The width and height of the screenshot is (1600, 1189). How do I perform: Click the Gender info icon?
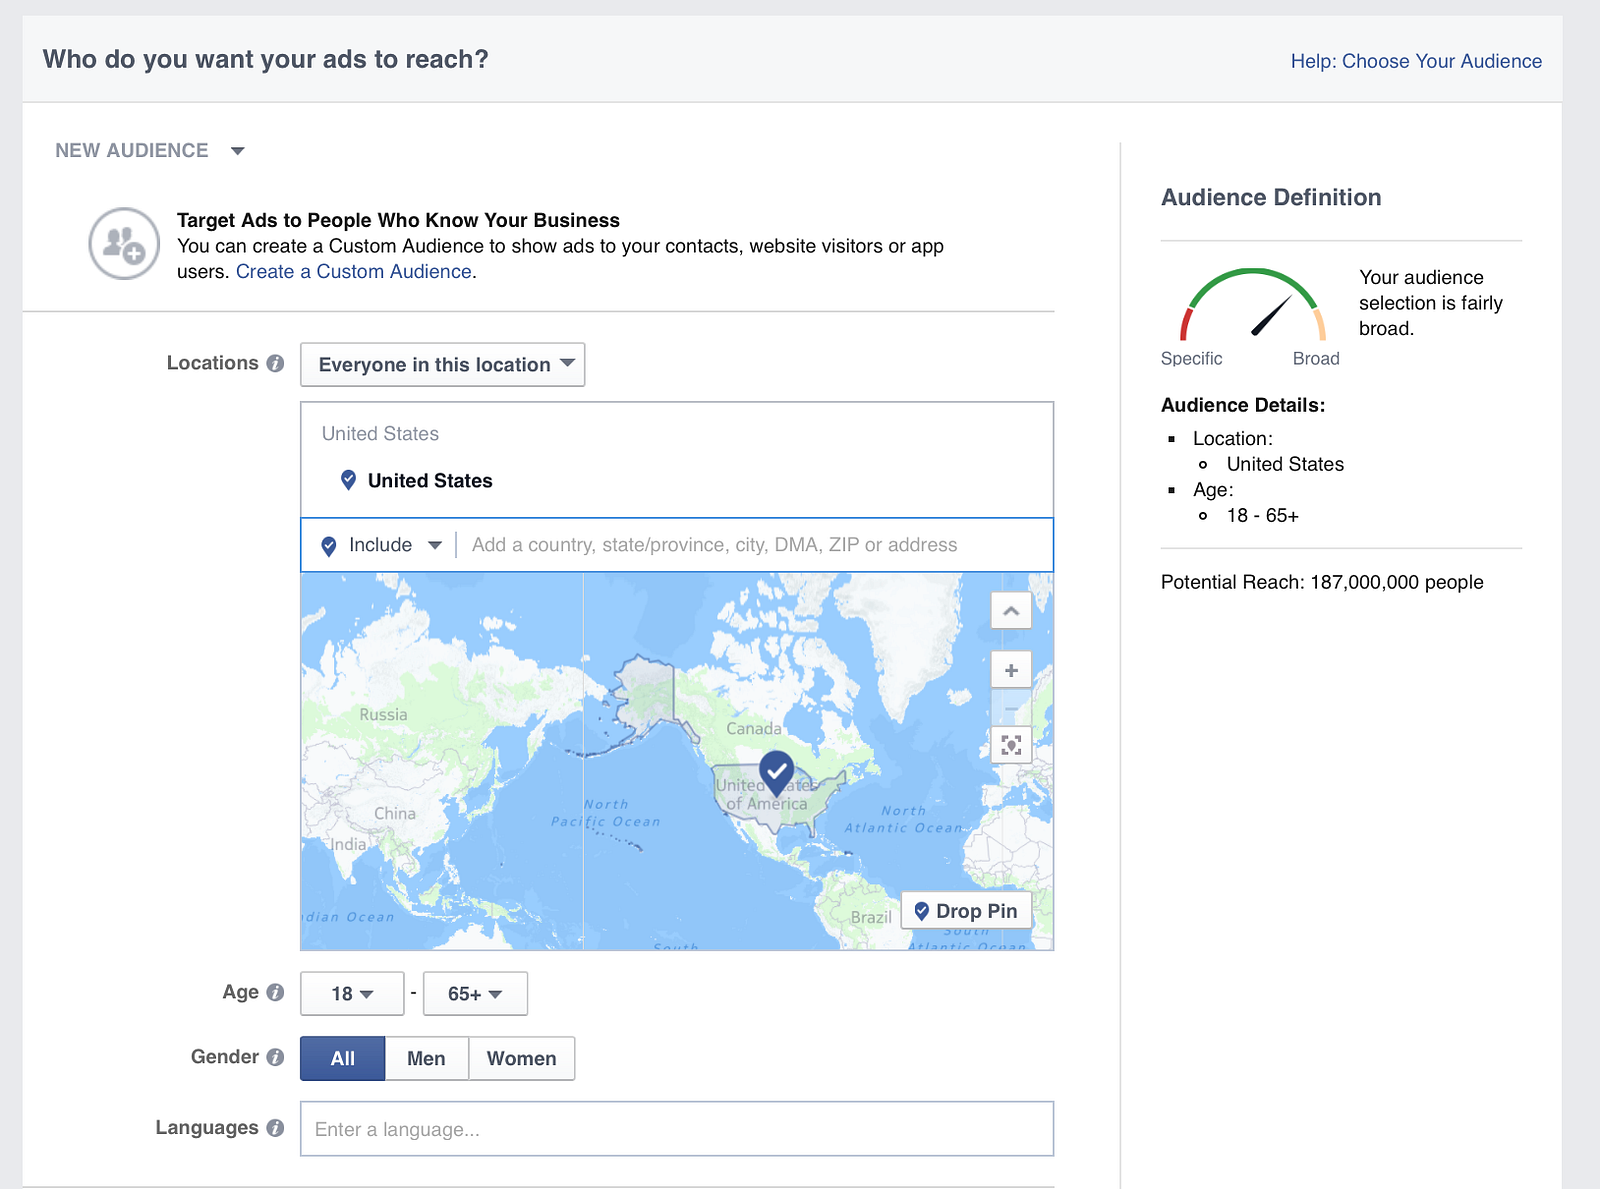tap(275, 1057)
